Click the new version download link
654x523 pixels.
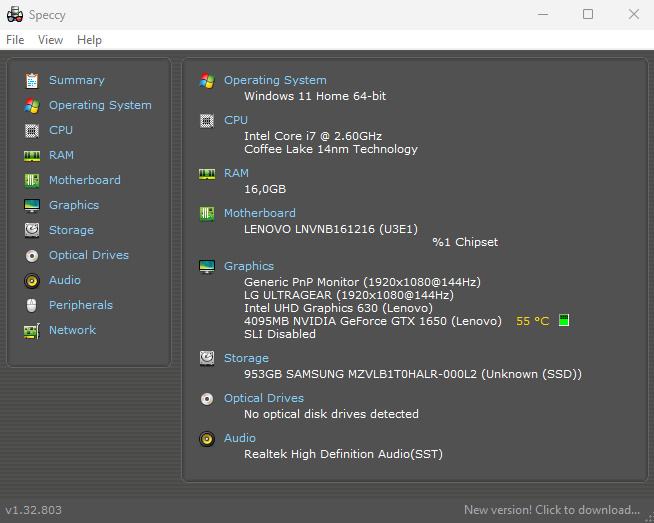[551, 510]
